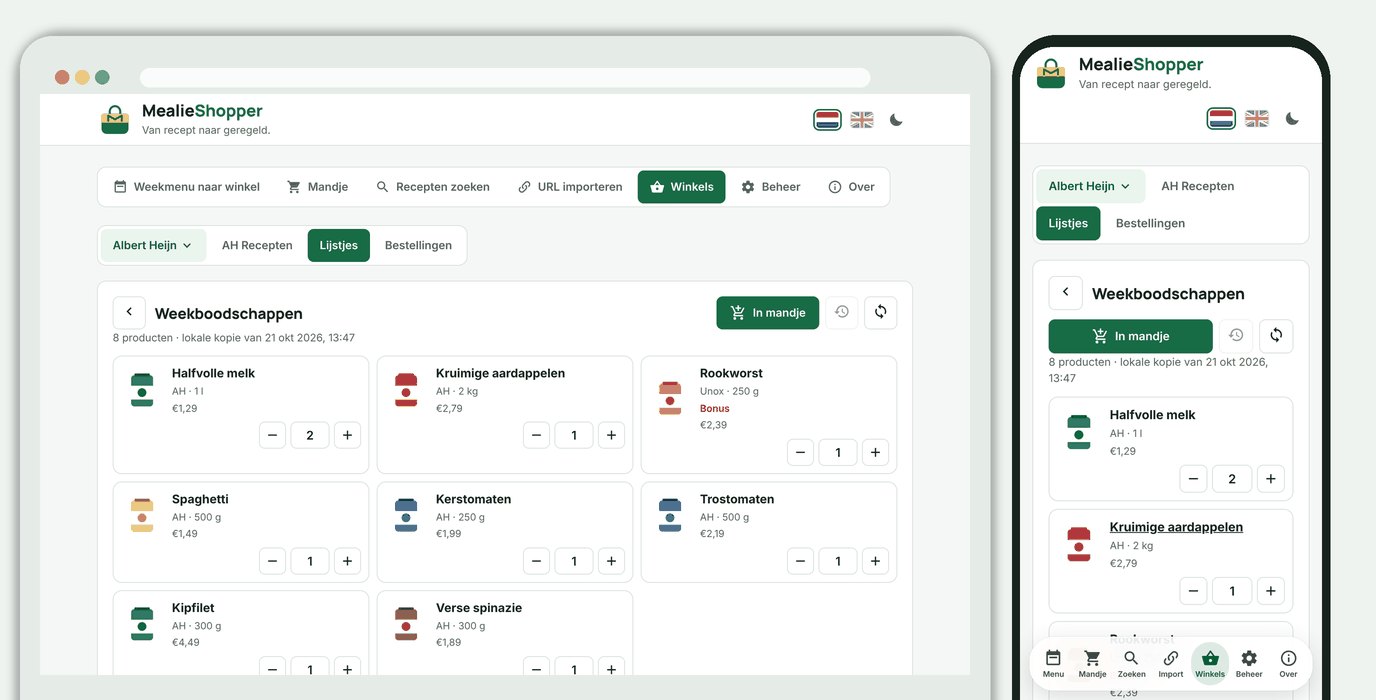Image resolution: width=1376 pixels, height=700 pixels.
Task: Increase Rookworst quantity on desktop
Action: tap(875, 452)
